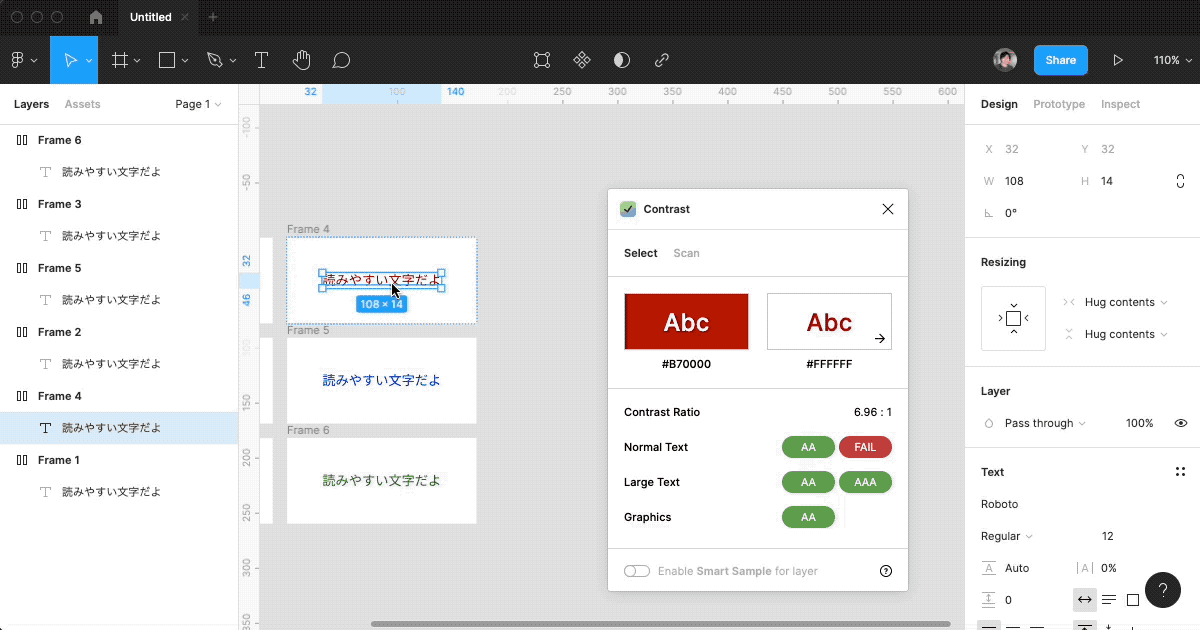Toggle layer visibility eye icon
The width and height of the screenshot is (1200, 630).
tap(1180, 423)
